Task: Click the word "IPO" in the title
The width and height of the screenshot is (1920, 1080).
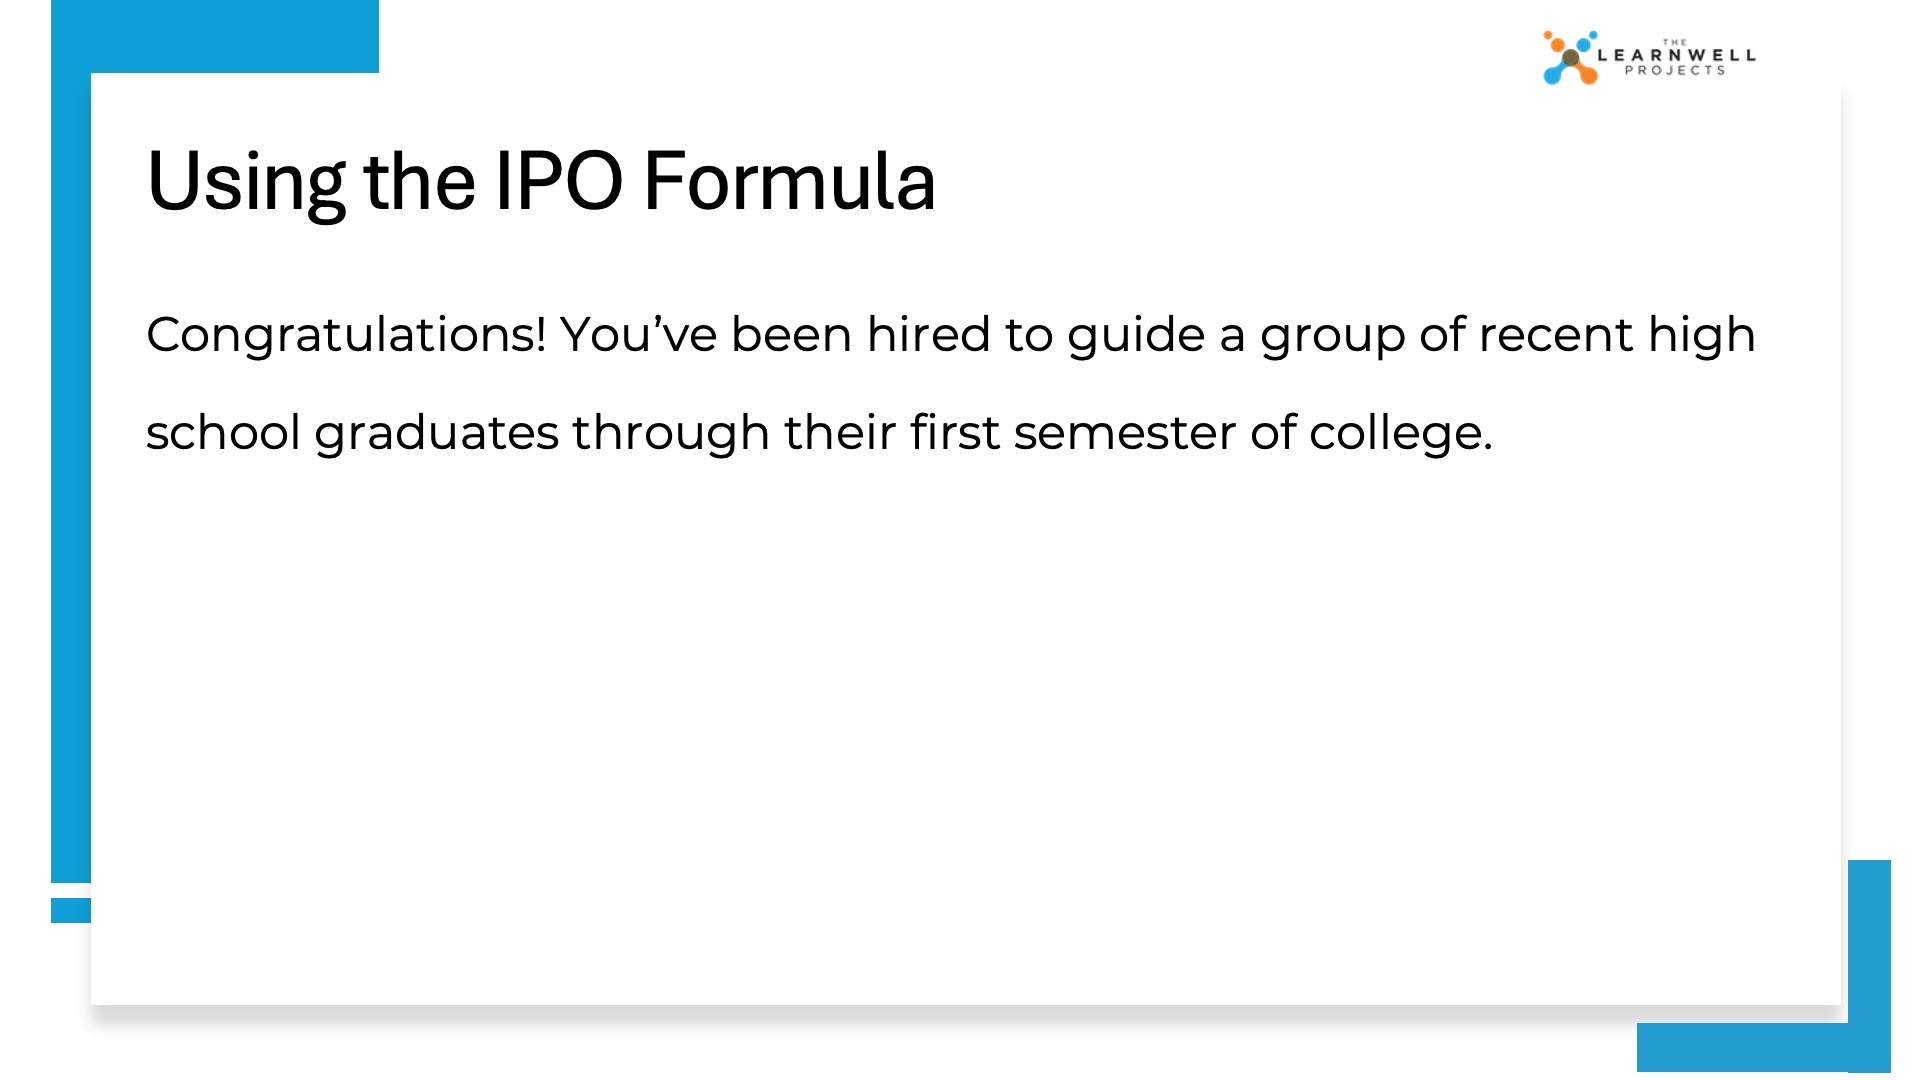Action: coord(559,182)
